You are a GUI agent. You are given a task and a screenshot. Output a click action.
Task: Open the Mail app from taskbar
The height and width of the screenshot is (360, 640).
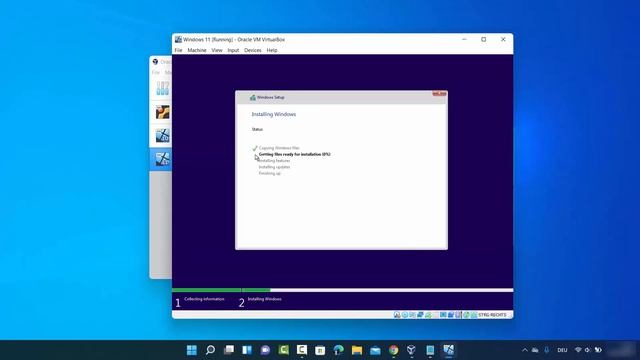(375, 350)
